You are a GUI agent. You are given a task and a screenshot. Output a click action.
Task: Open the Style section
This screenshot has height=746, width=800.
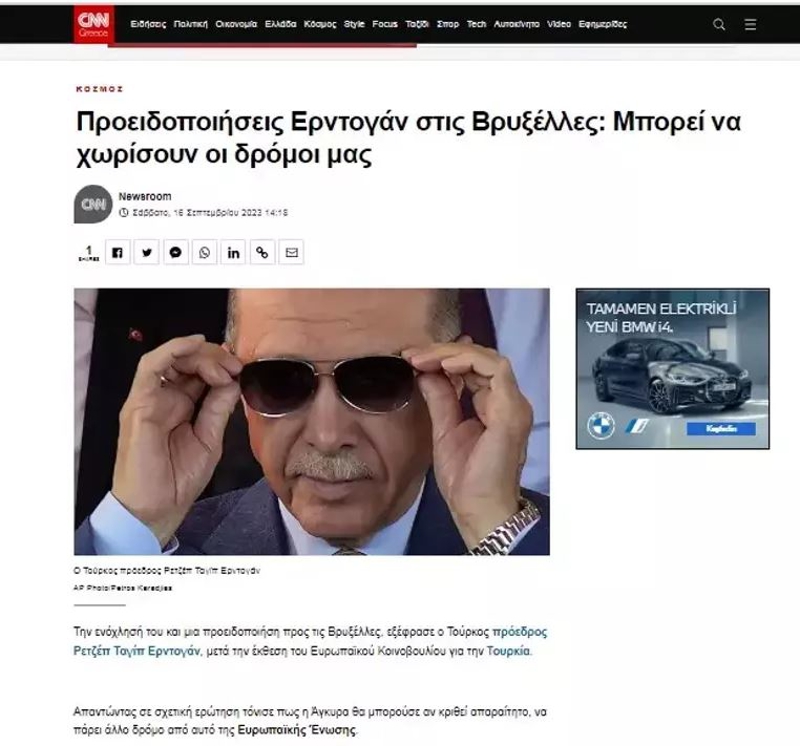click(x=354, y=24)
